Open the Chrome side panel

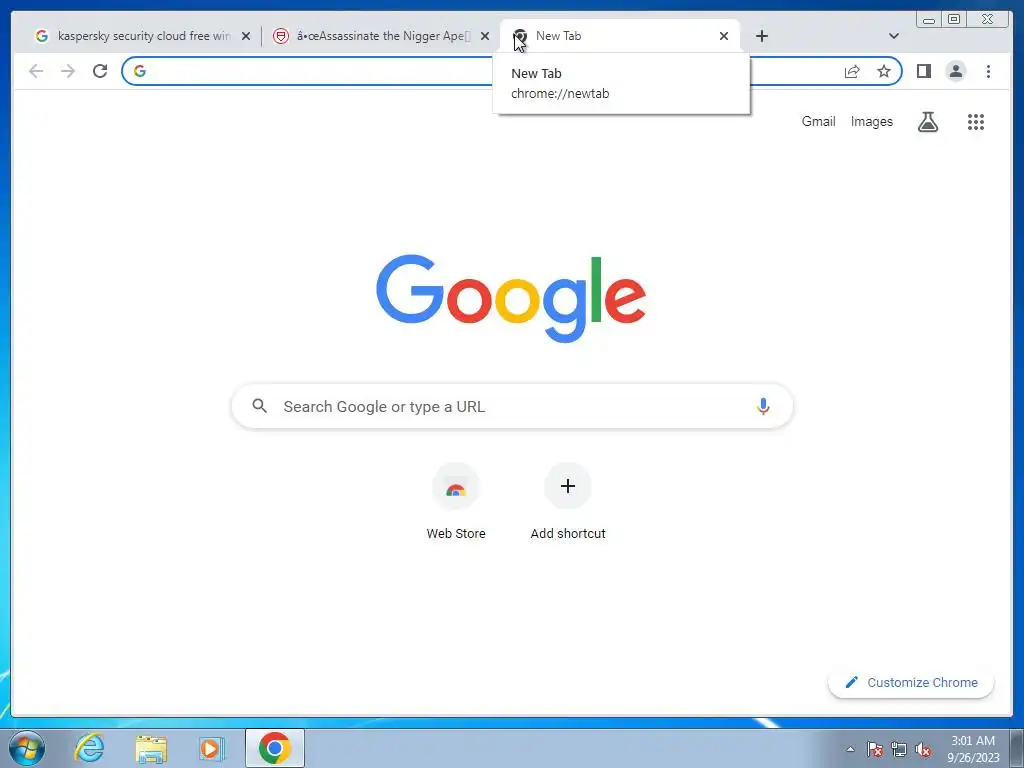click(x=923, y=71)
